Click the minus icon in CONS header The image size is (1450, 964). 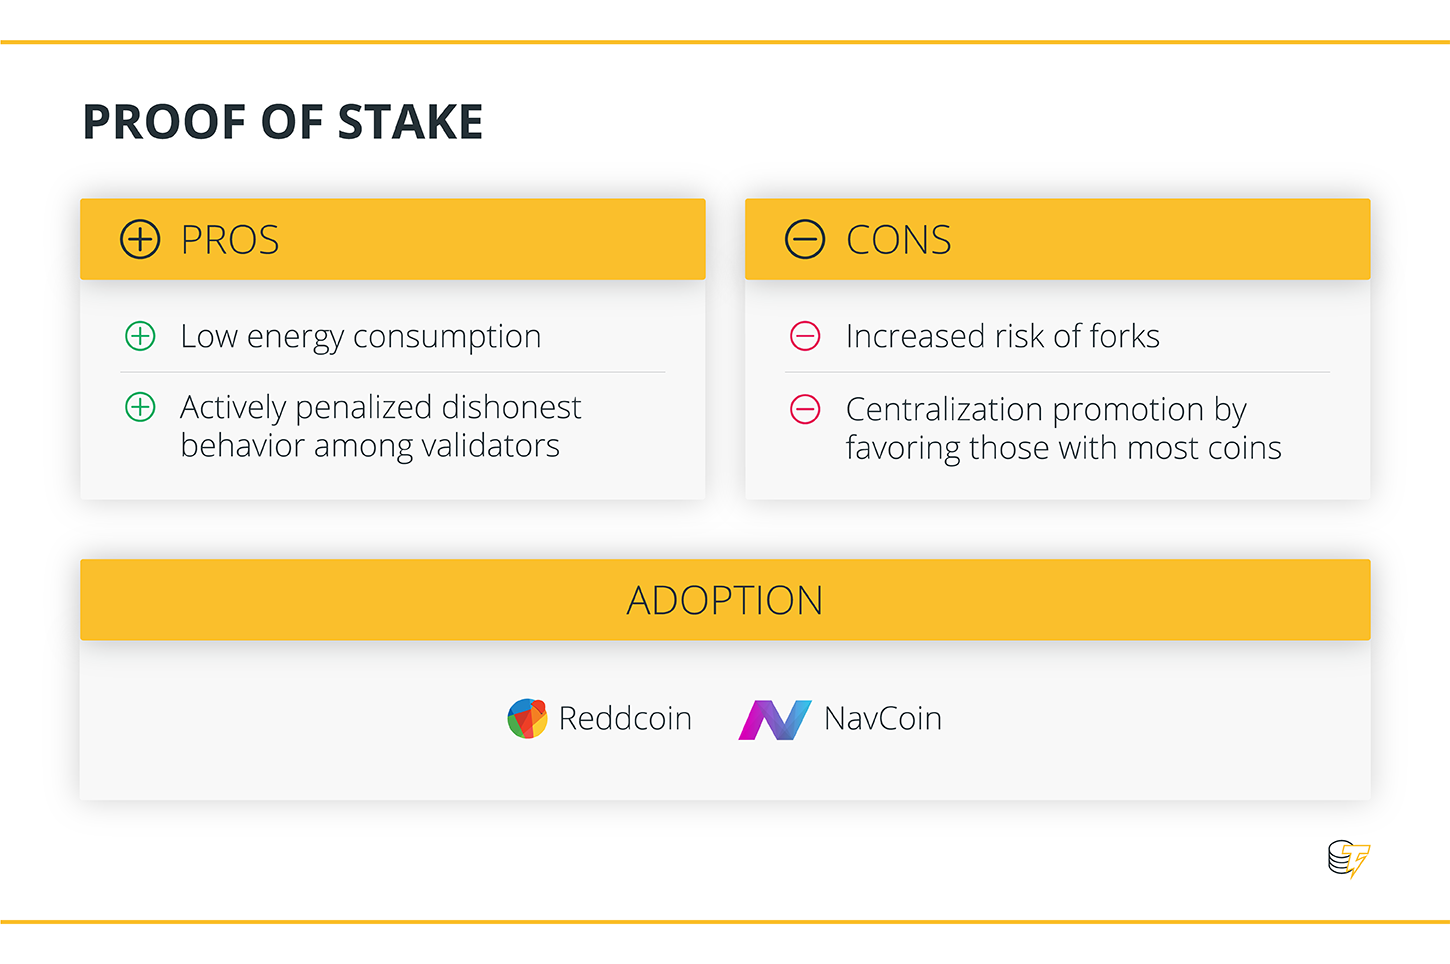click(x=805, y=240)
